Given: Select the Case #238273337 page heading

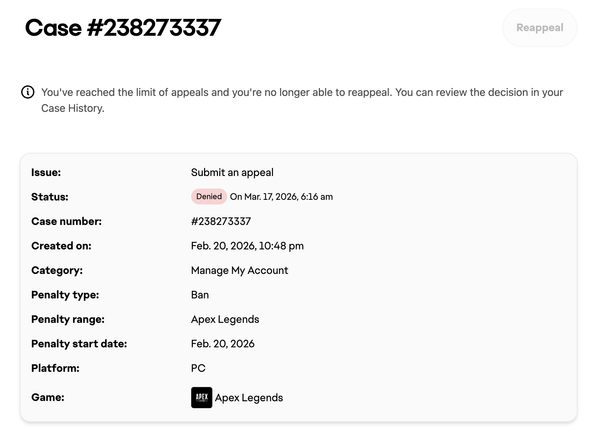Looking at the screenshot, I should coord(122,28).
